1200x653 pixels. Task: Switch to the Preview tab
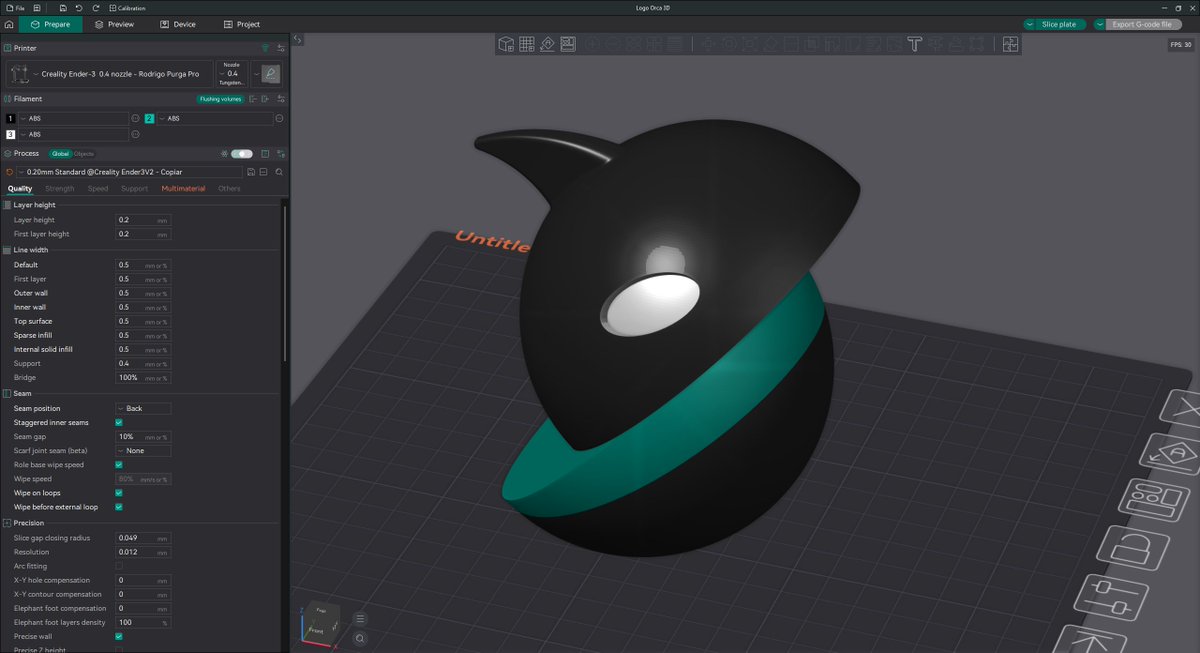[x=114, y=24]
